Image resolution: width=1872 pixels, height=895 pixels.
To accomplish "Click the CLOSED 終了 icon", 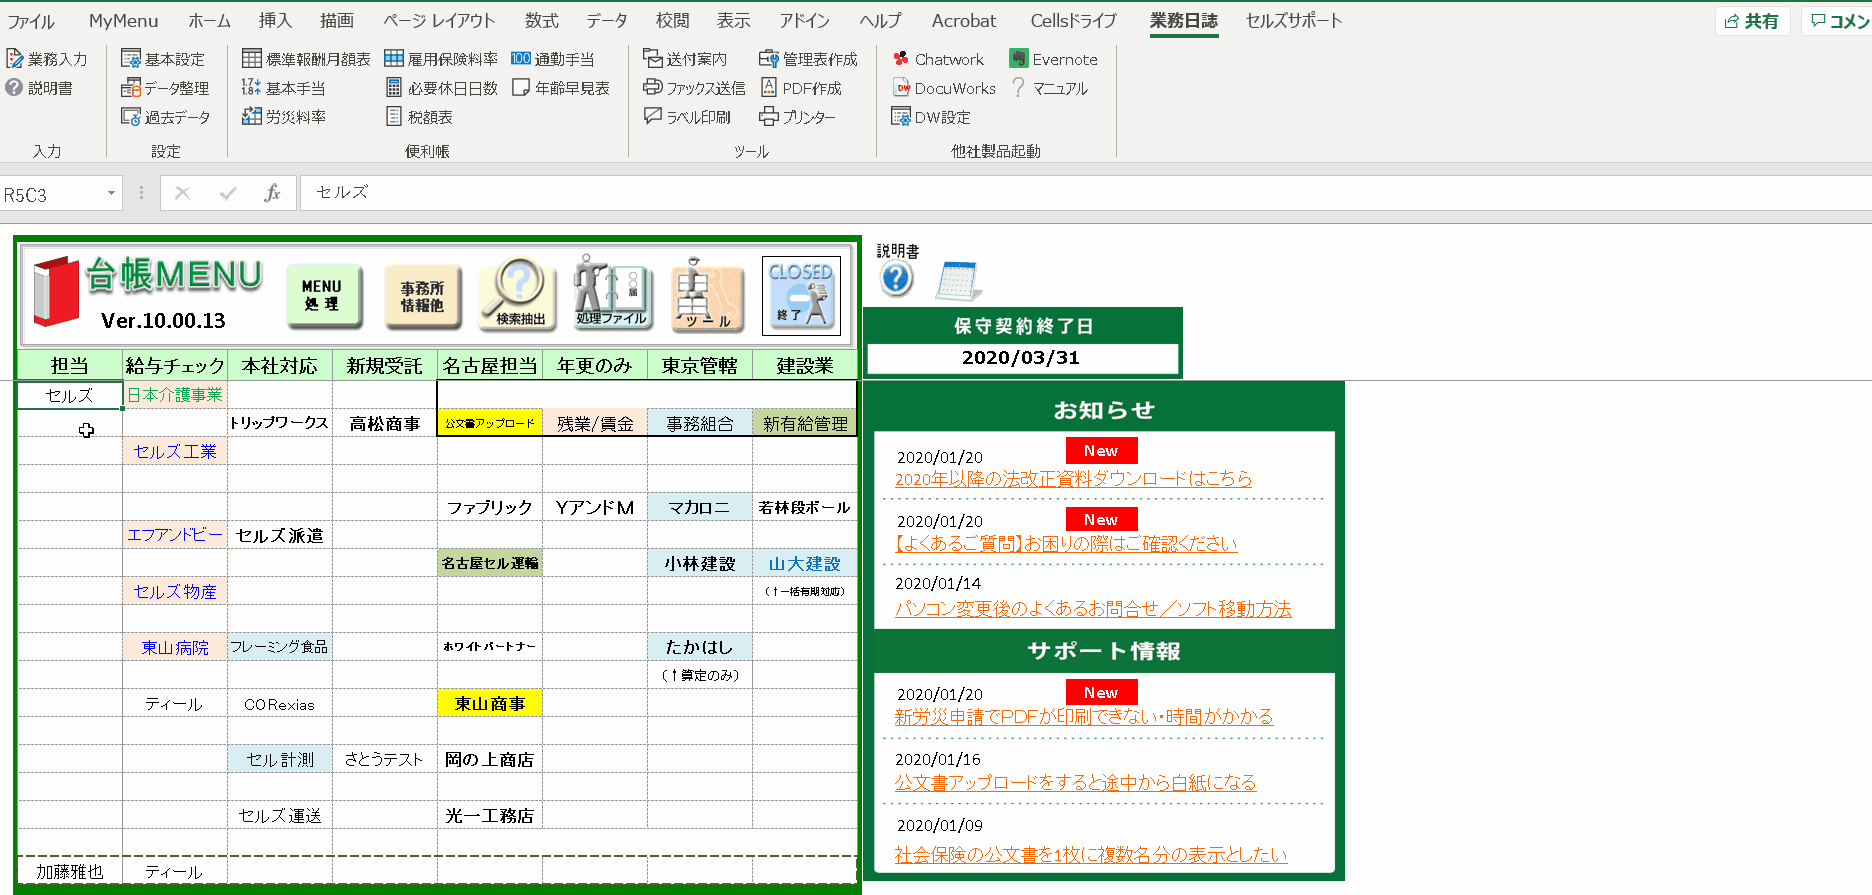I will click(801, 295).
